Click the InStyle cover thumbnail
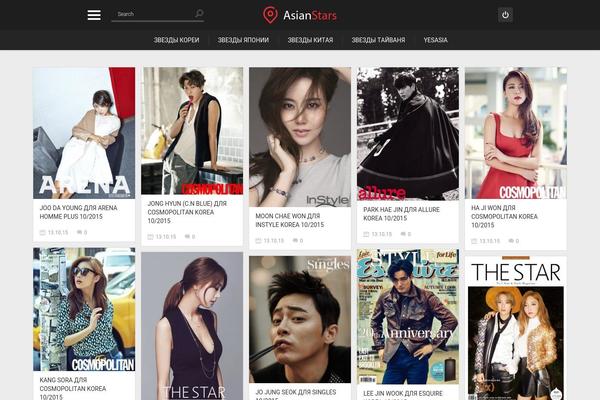Viewport: 600px width, 400px height. 300,137
